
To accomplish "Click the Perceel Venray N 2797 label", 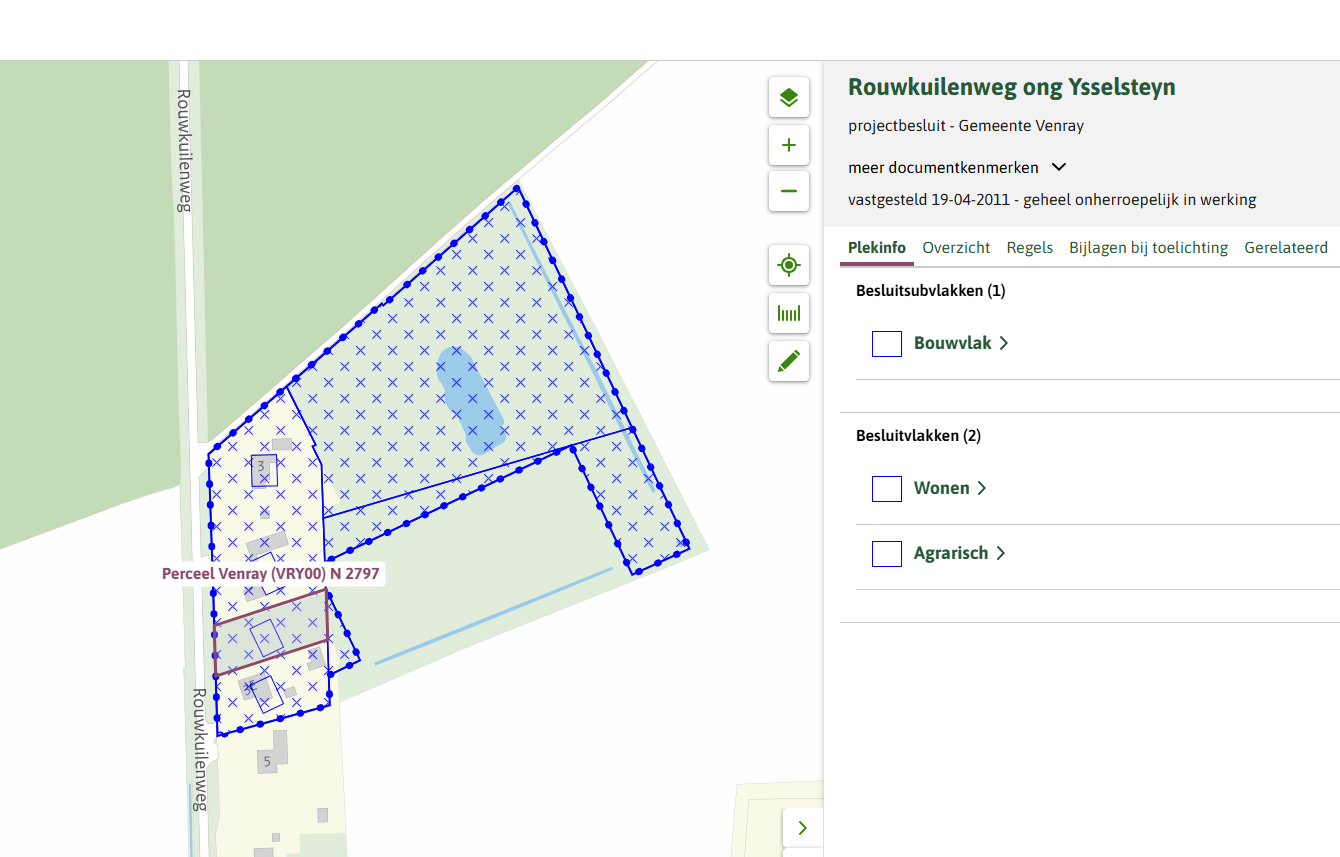I will click(270, 574).
